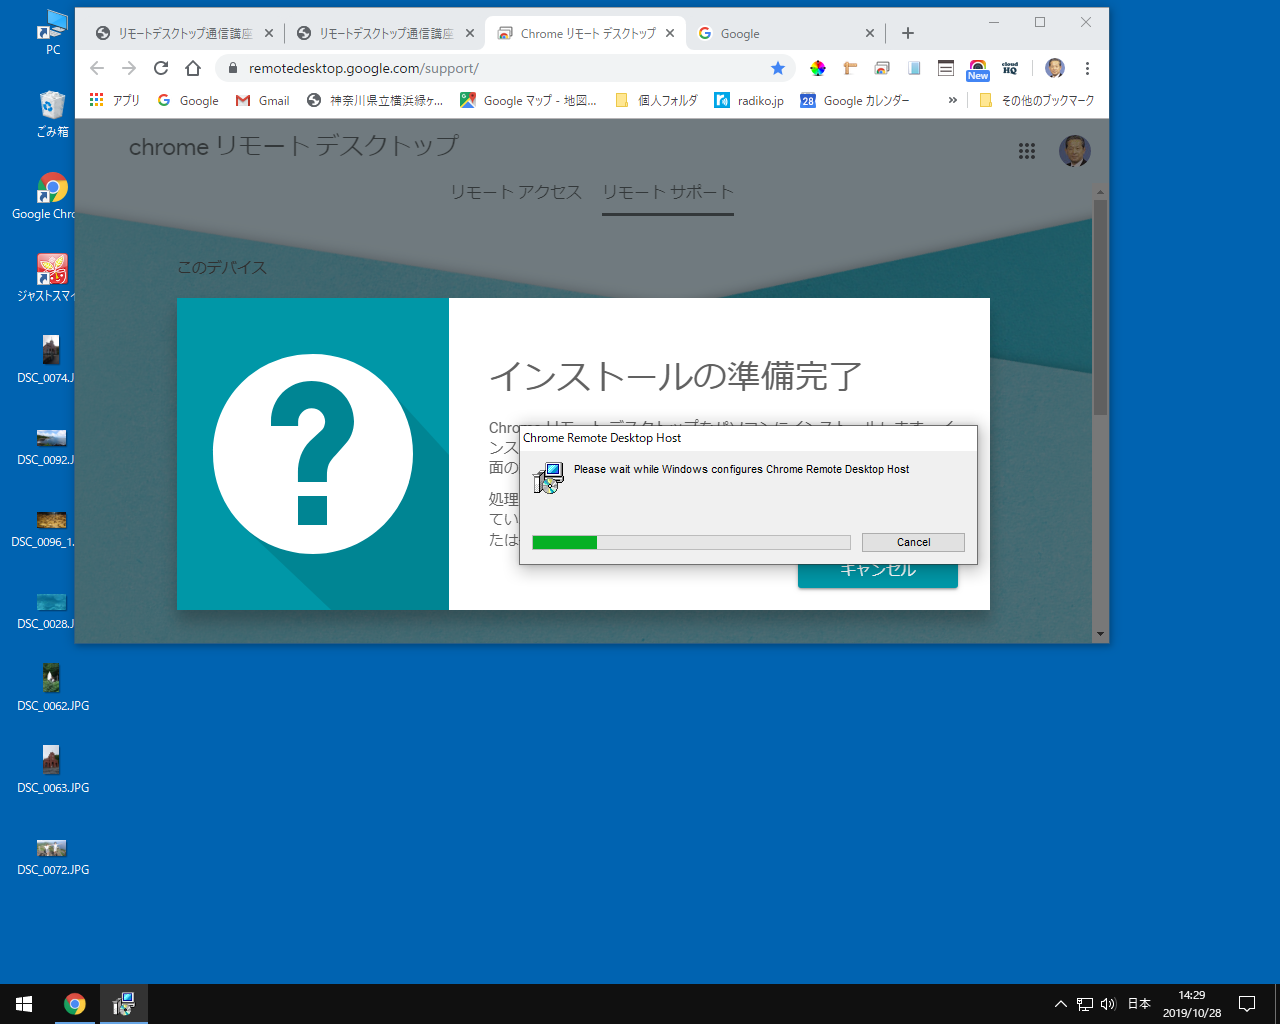Open the volume tray icon

coord(1108,1004)
